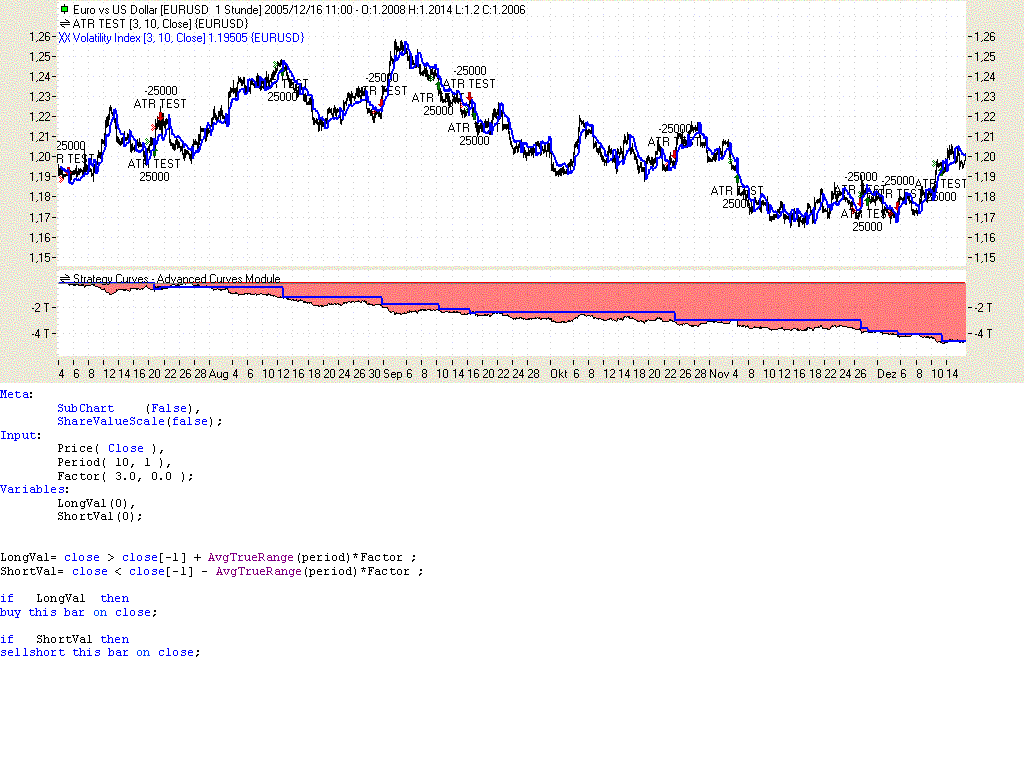
Task: Click the 'buy this bar on close;' line
Action: pyautogui.click(x=79, y=613)
